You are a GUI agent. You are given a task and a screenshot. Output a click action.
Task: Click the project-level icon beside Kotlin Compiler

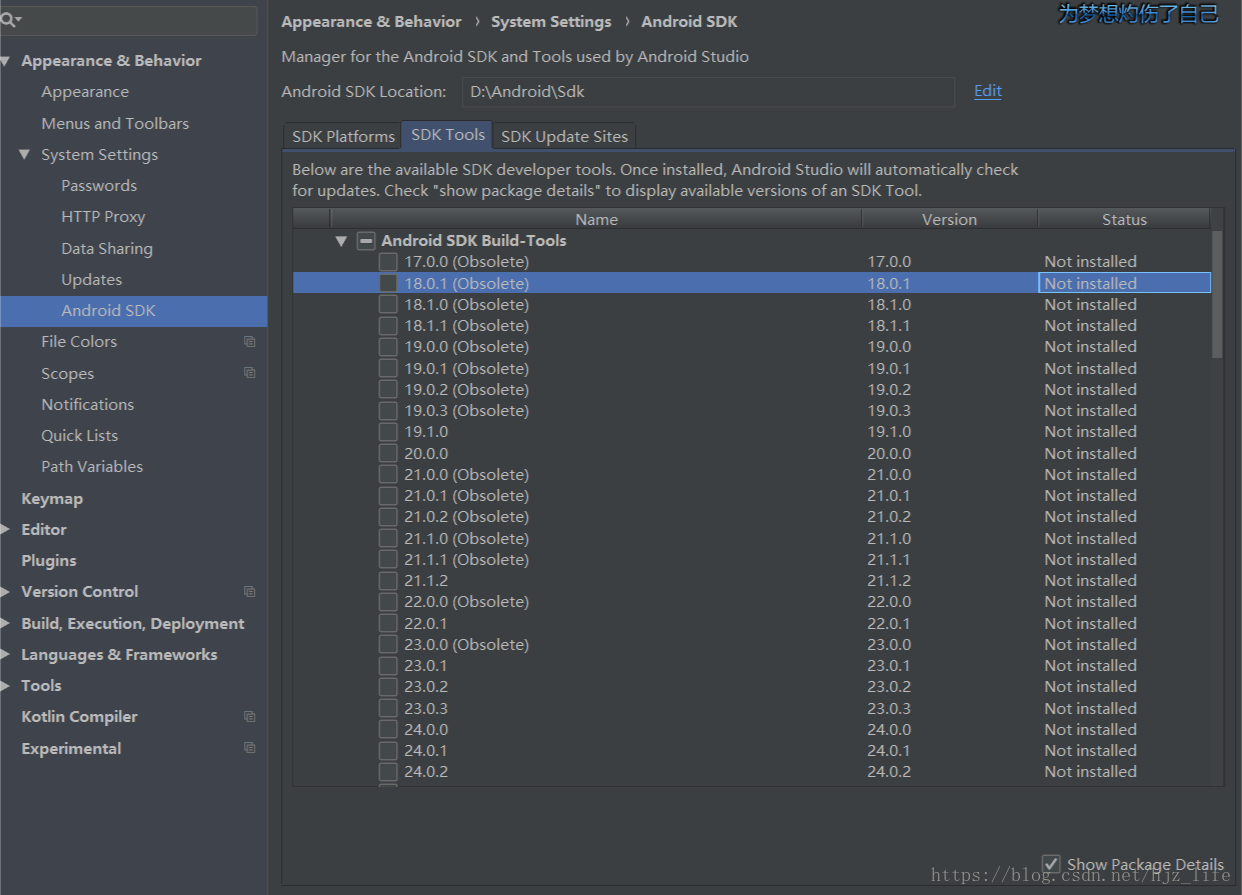point(249,717)
